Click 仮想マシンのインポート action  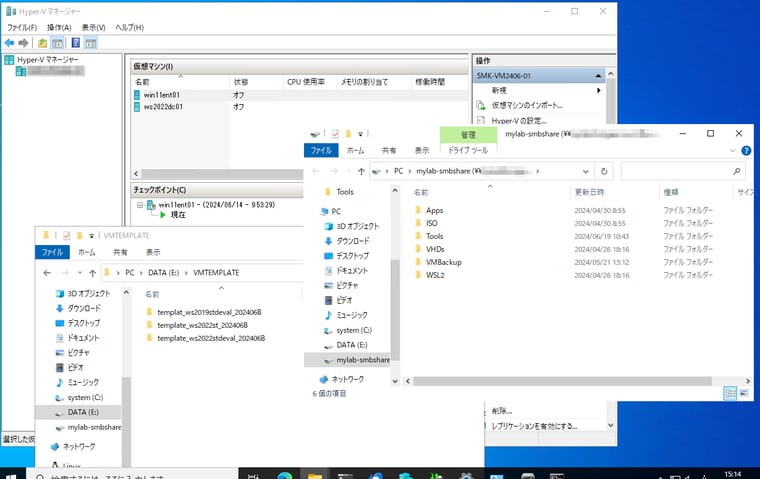click(x=527, y=105)
